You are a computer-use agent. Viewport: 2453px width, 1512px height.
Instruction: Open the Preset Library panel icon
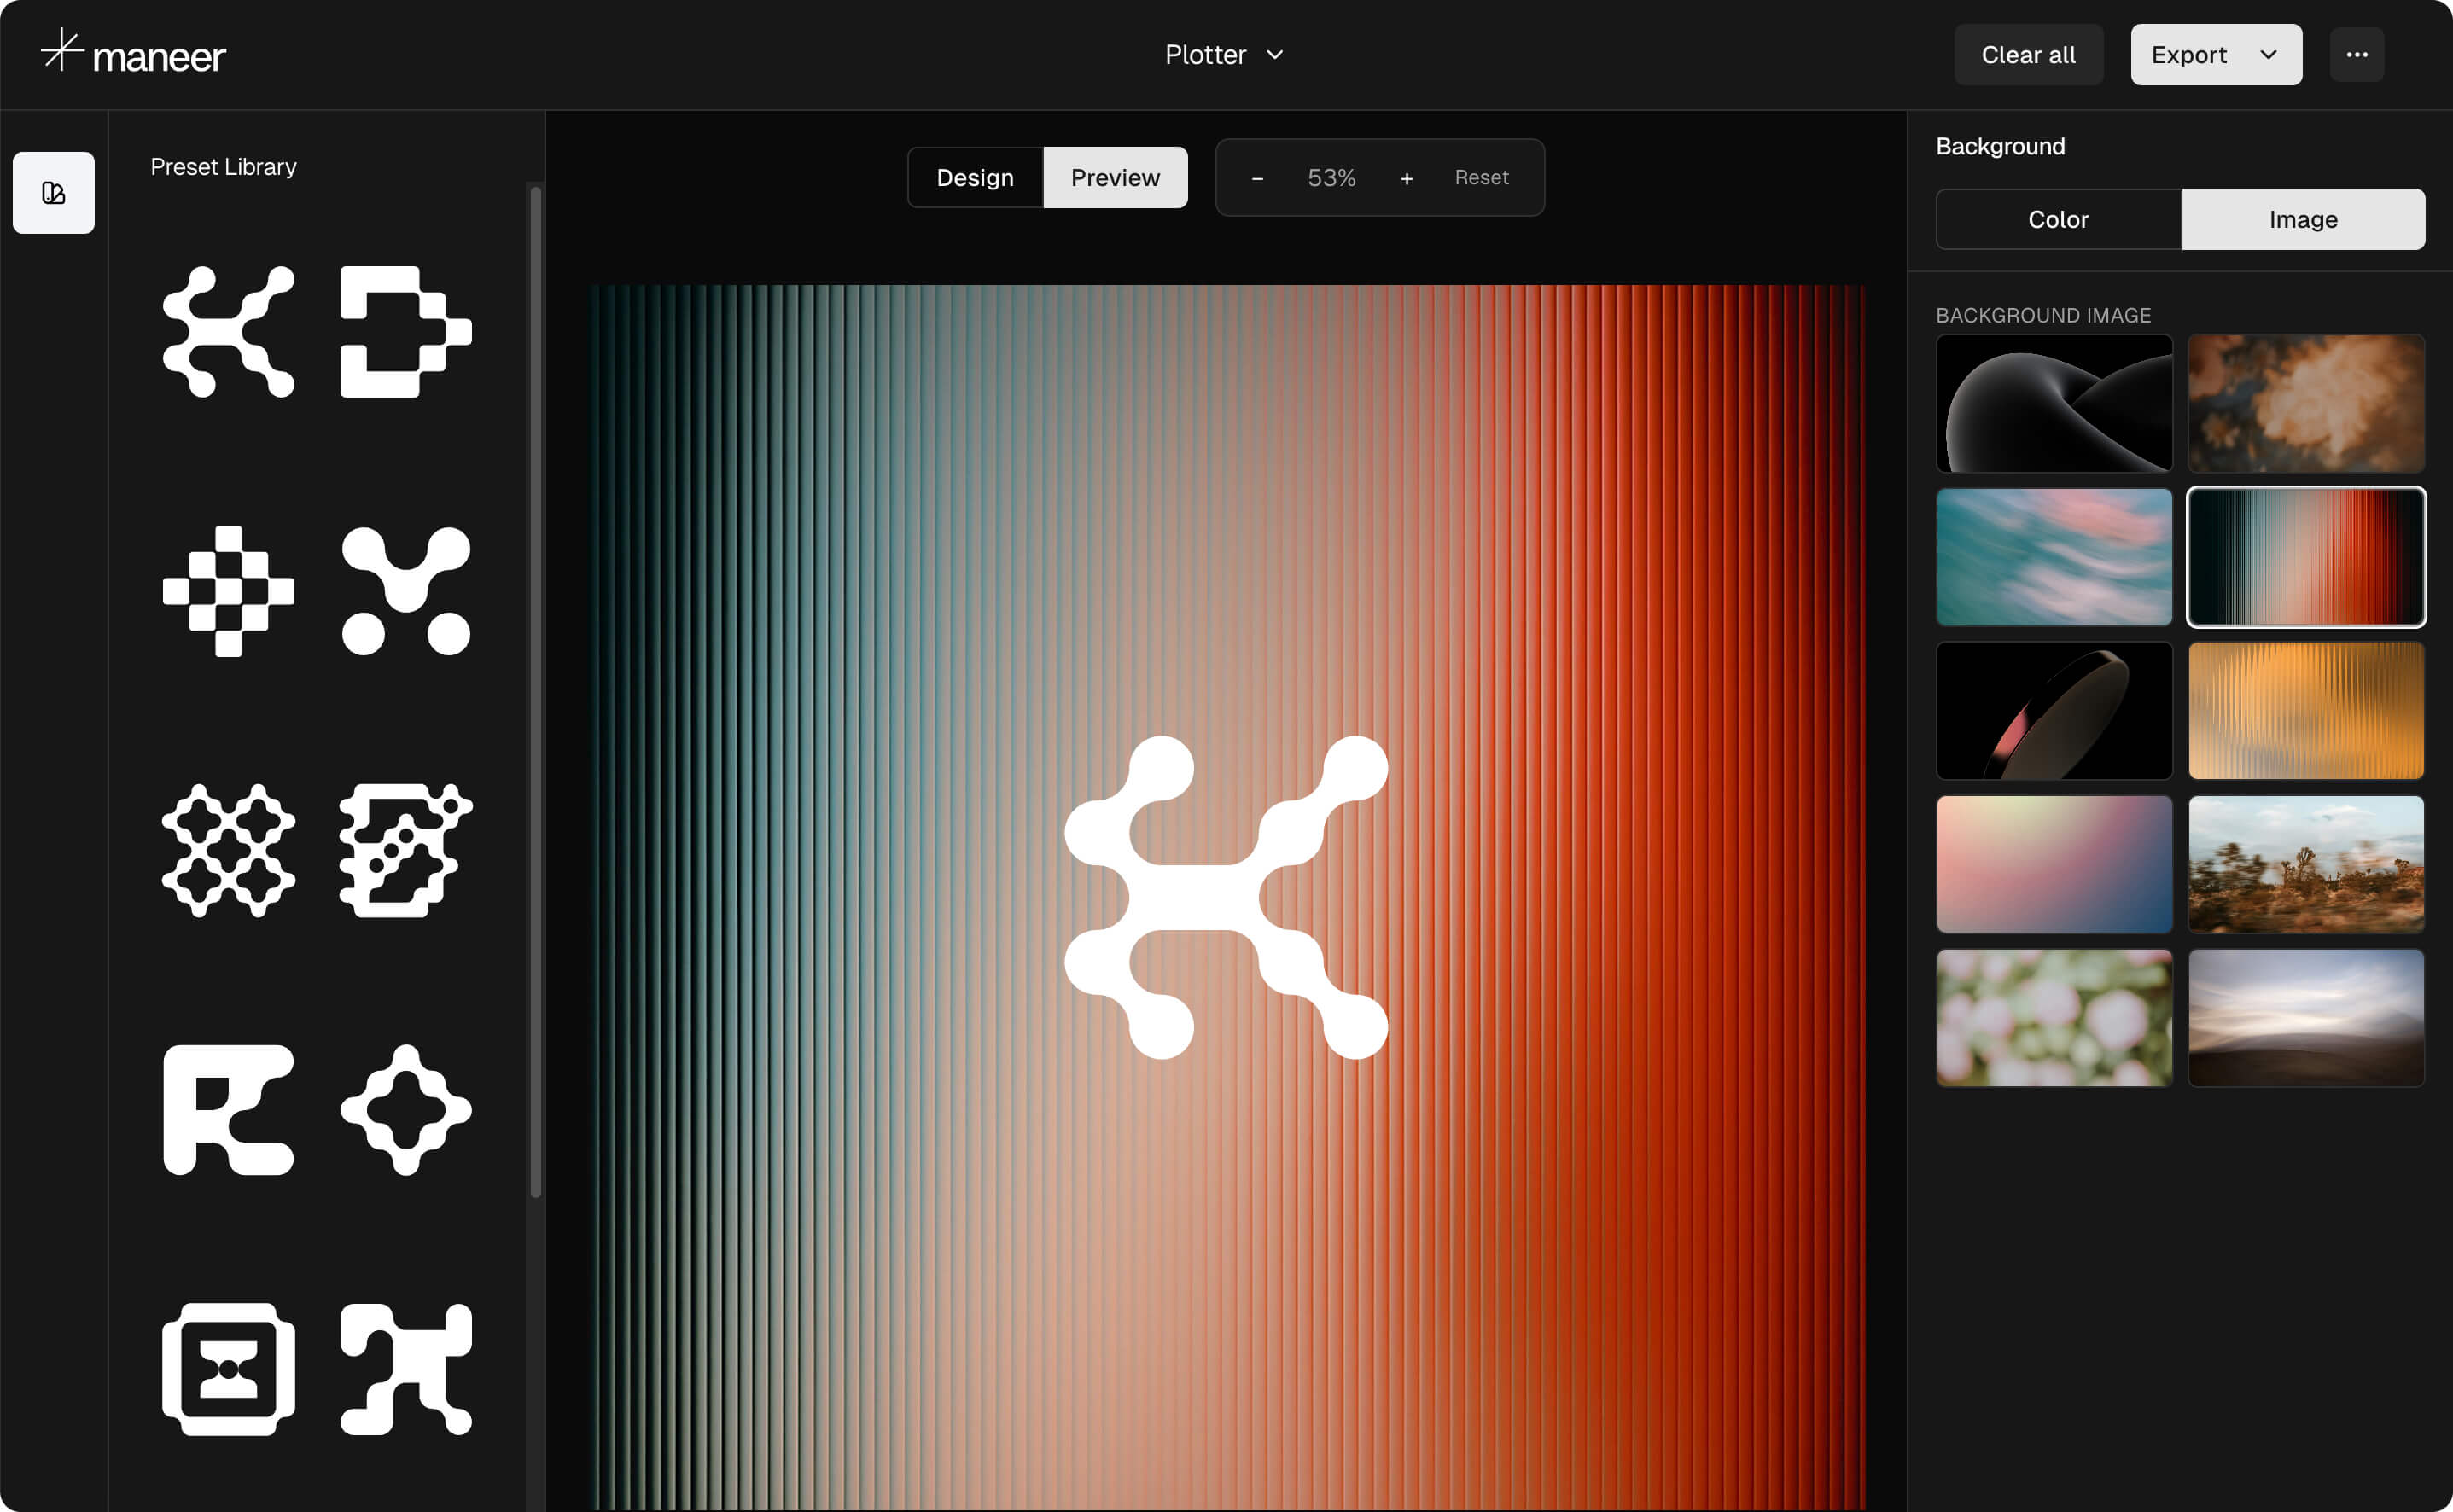[53, 193]
